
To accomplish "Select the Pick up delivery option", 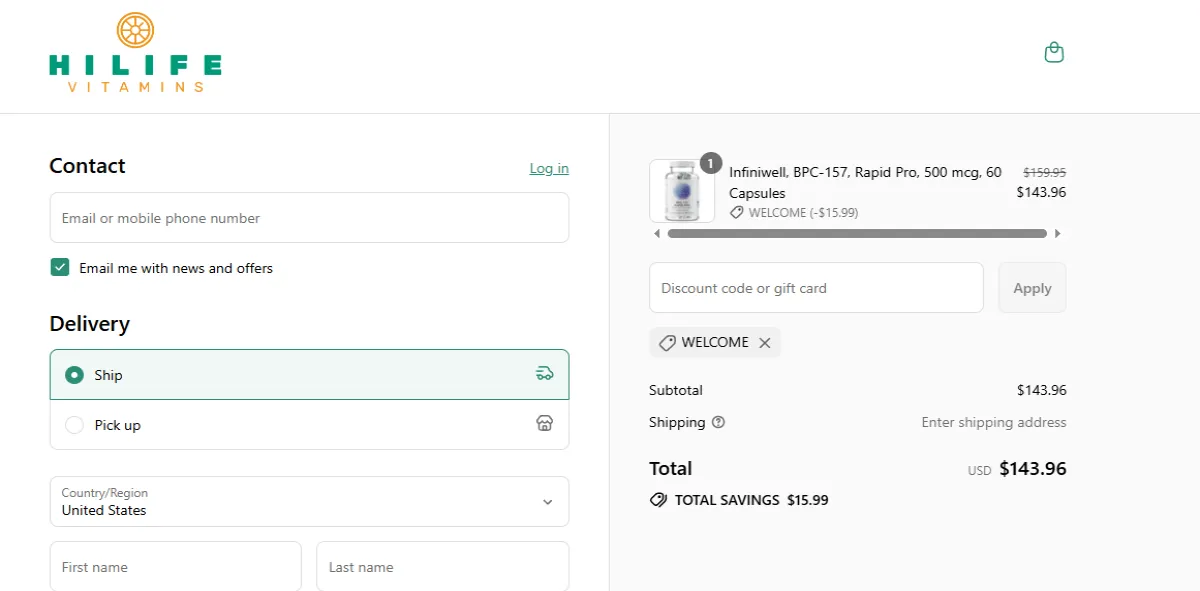I will point(74,424).
